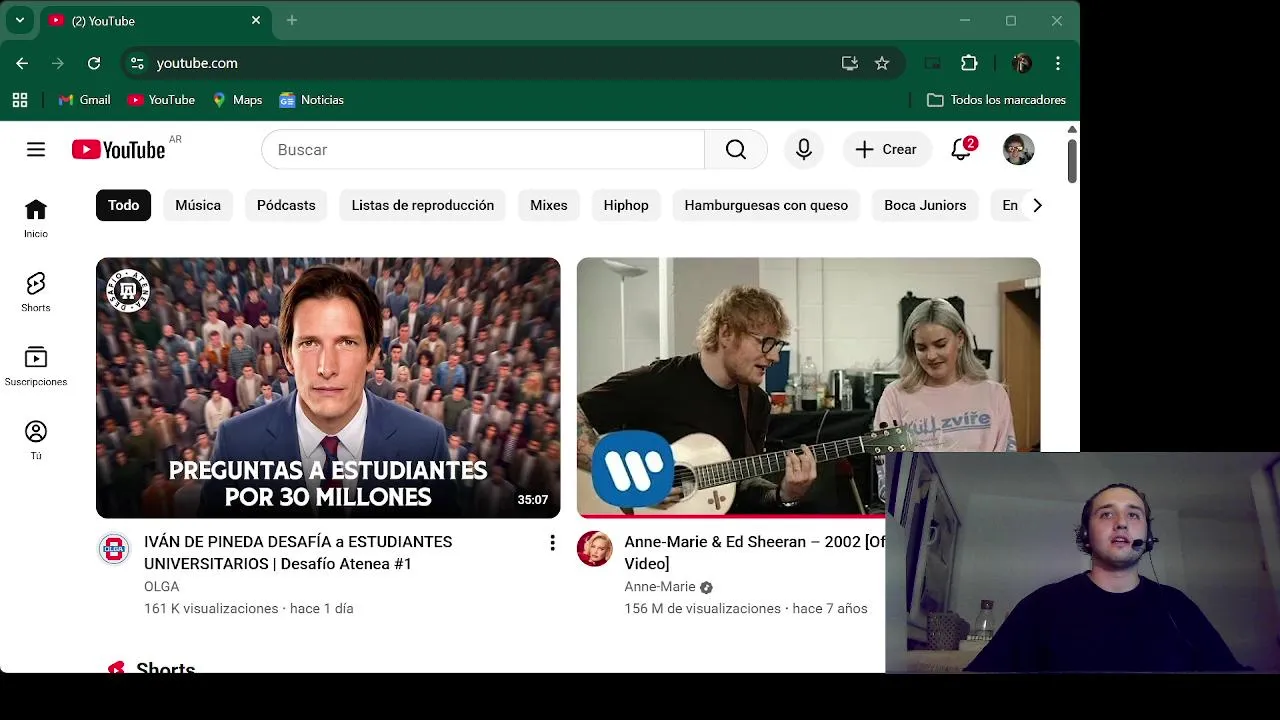Open the YouTube hamburger guide menu
Viewport: 1280px width, 720px height.
(36, 149)
